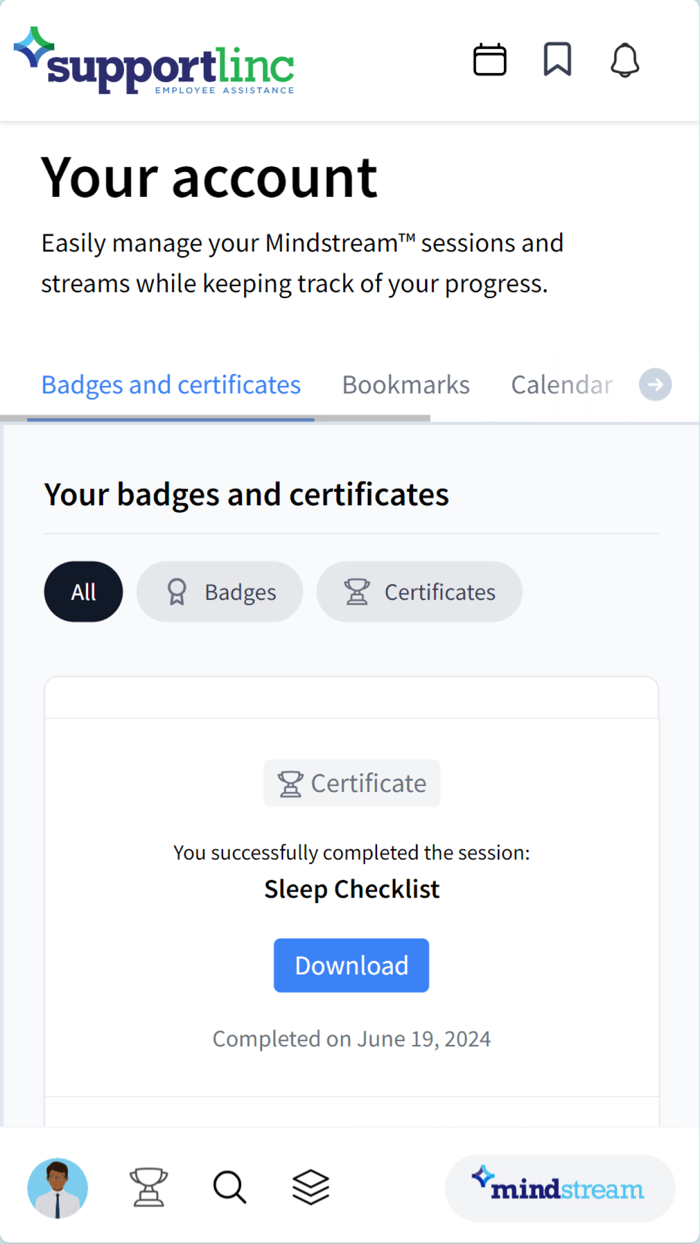Image resolution: width=700 pixels, height=1244 pixels.
Task: Click the bookmark icon in header
Action: point(557,60)
